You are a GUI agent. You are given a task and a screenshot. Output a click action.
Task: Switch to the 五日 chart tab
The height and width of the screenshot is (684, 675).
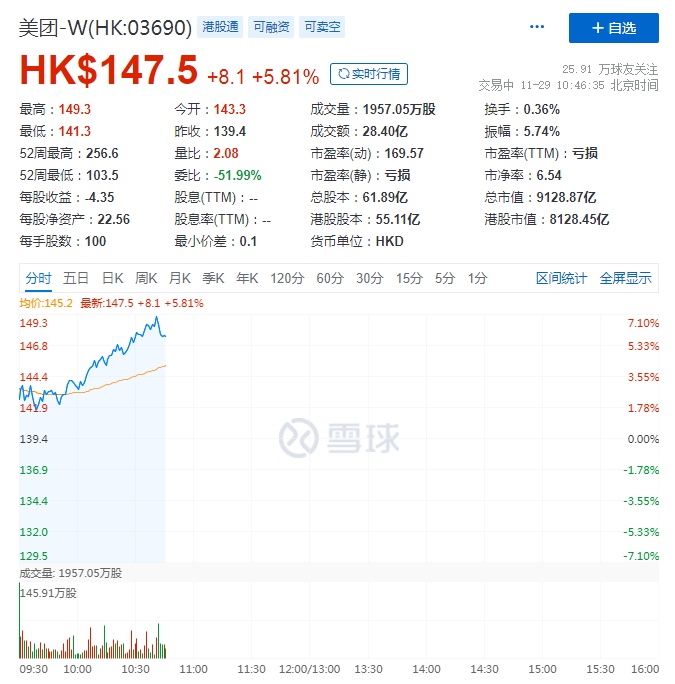click(76, 278)
